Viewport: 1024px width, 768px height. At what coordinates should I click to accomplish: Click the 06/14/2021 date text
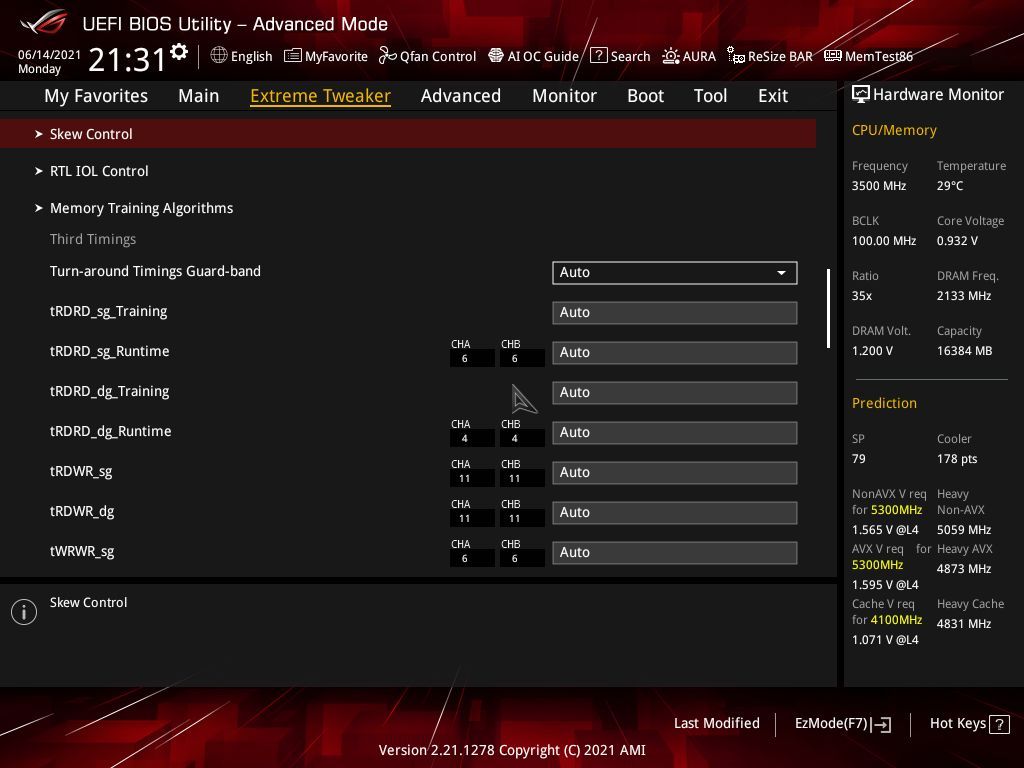coord(49,55)
